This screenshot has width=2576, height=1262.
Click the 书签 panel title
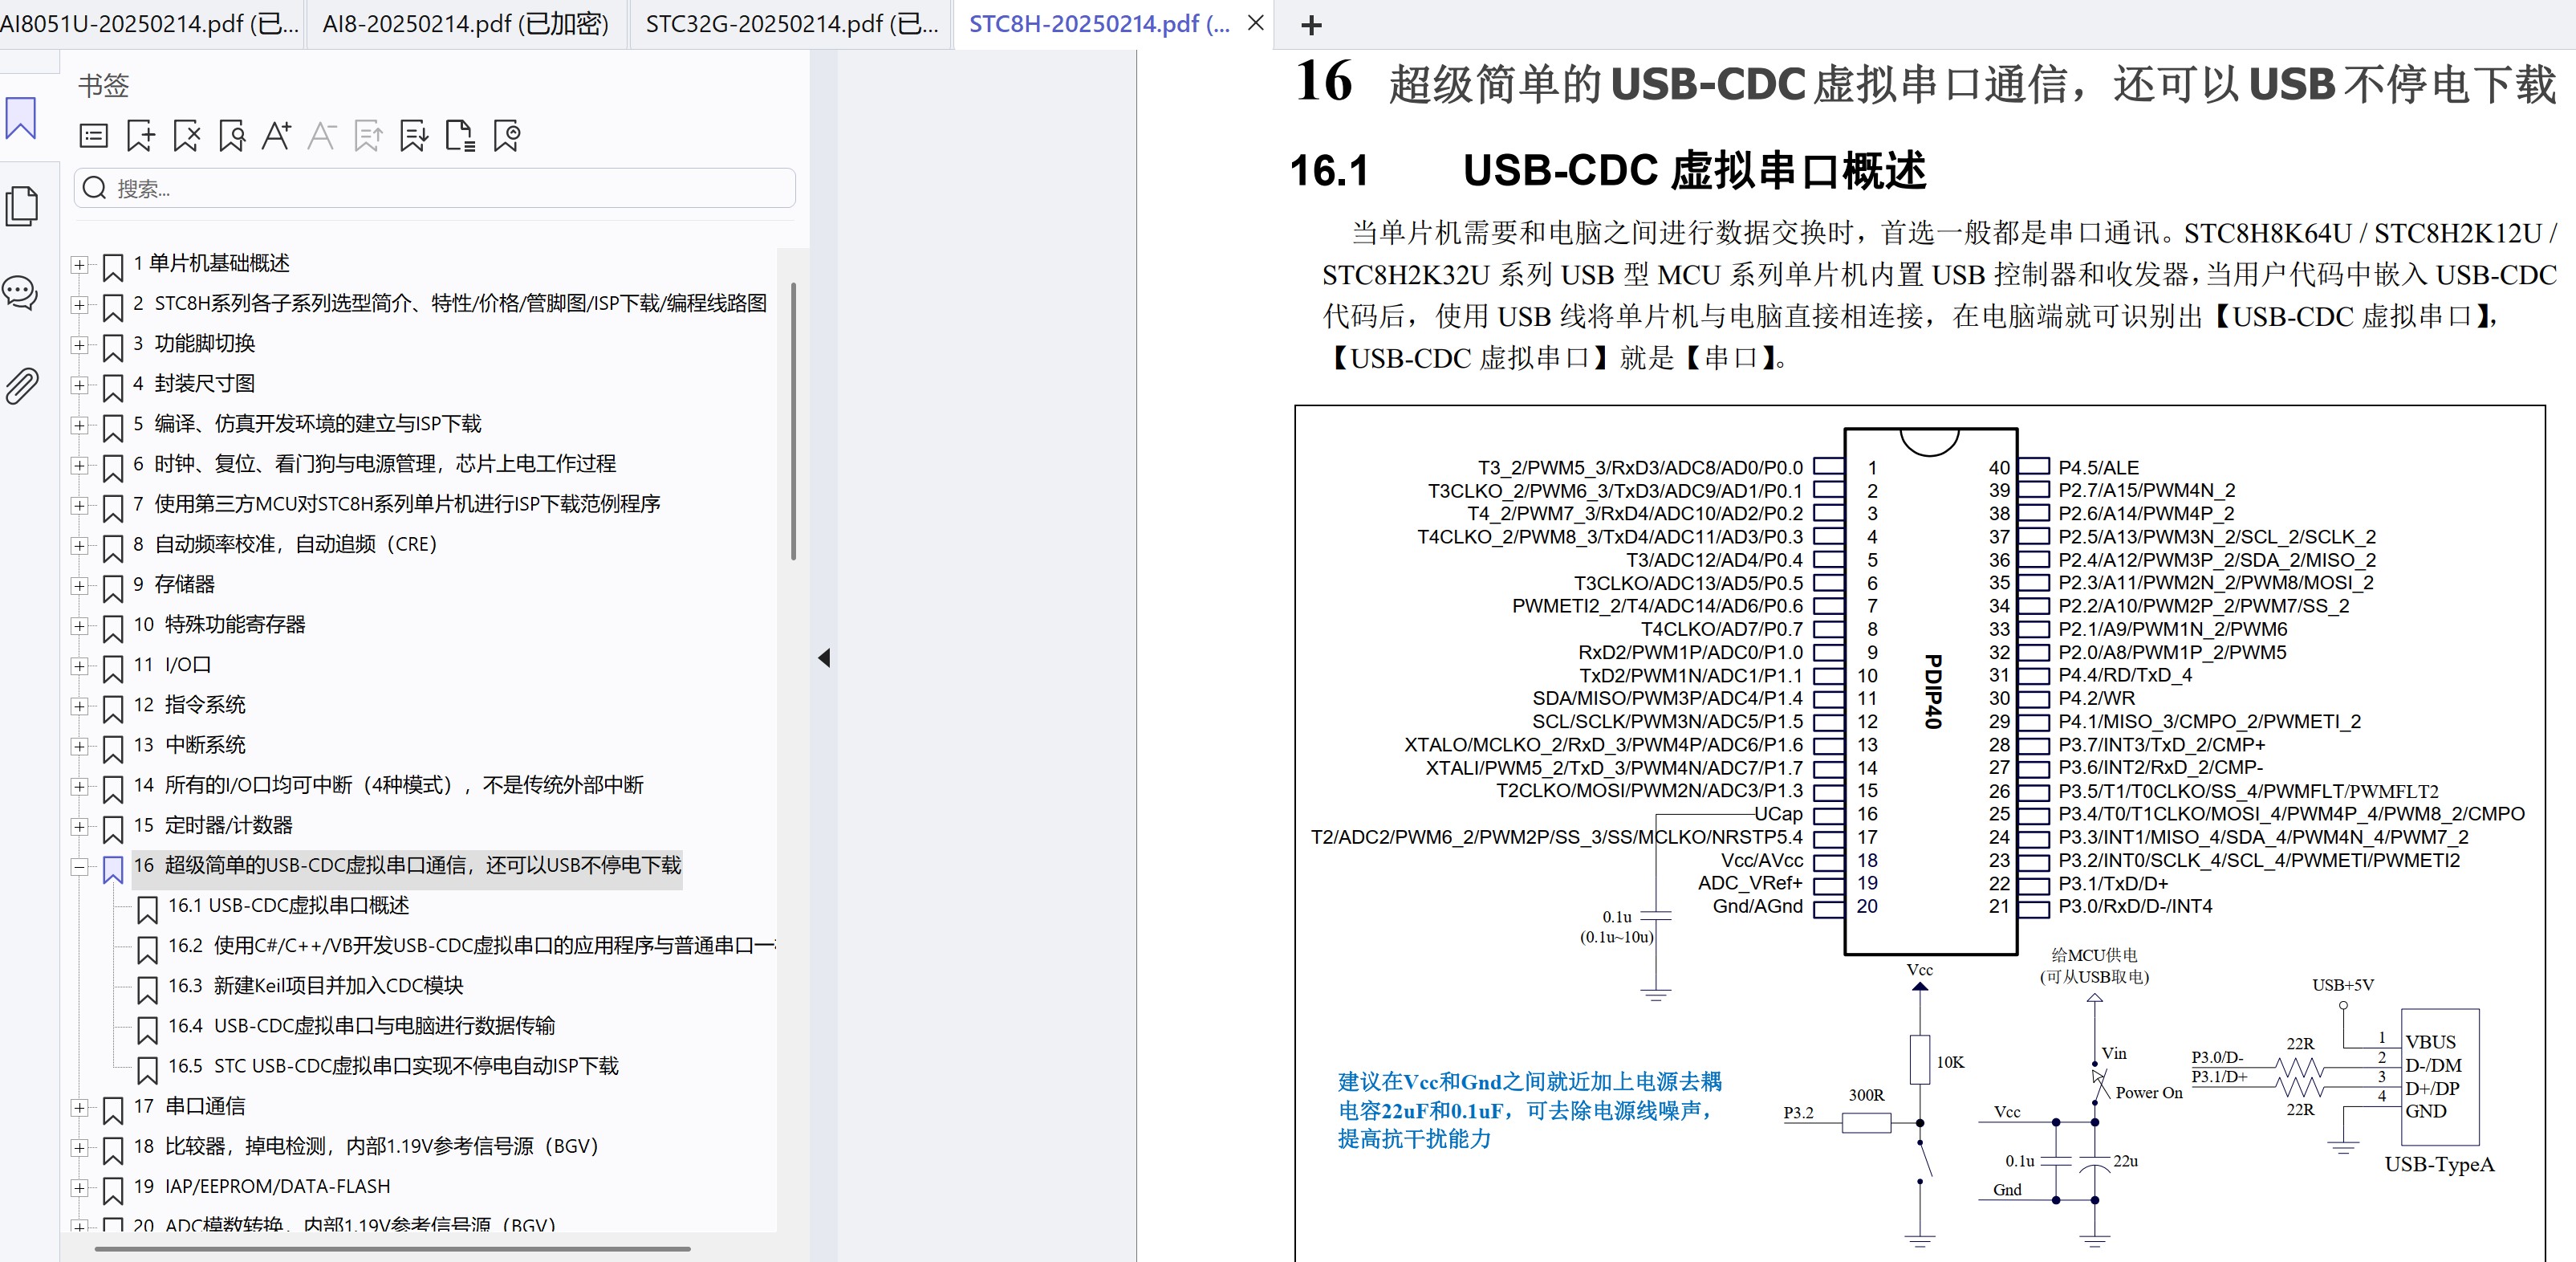tap(104, 86)
